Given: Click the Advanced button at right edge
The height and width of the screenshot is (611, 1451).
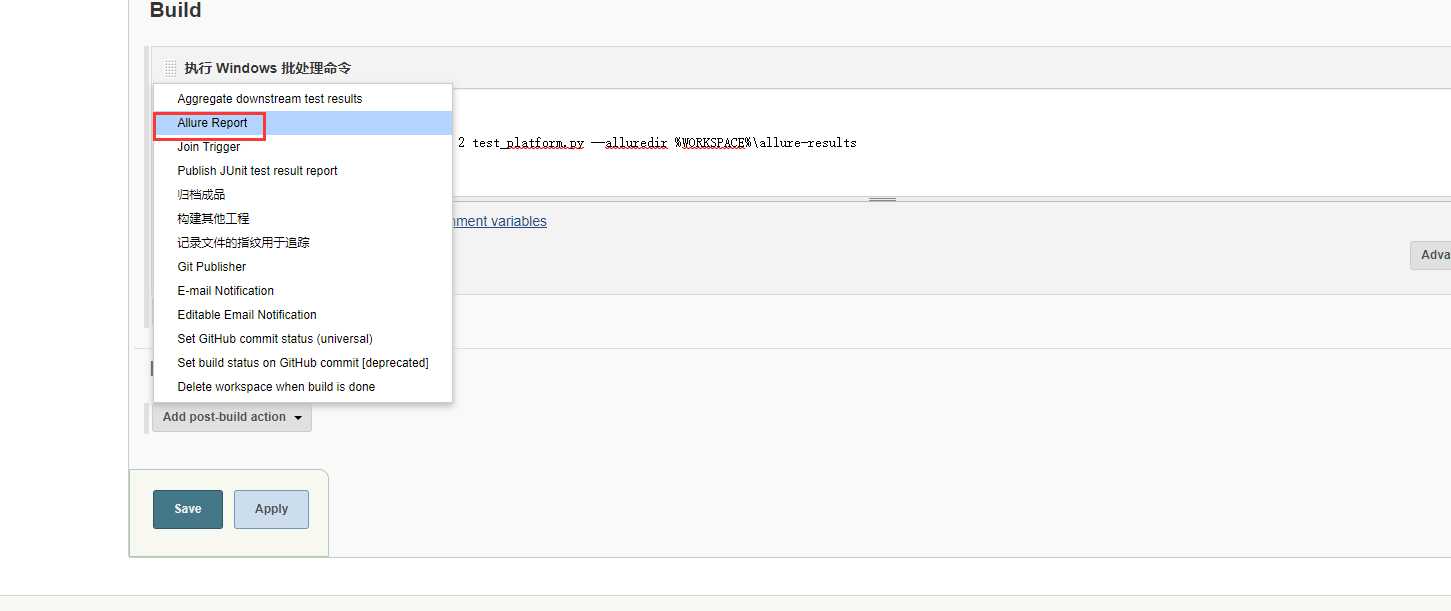Looking at the screenshot, I should (x=1431, y=255).
